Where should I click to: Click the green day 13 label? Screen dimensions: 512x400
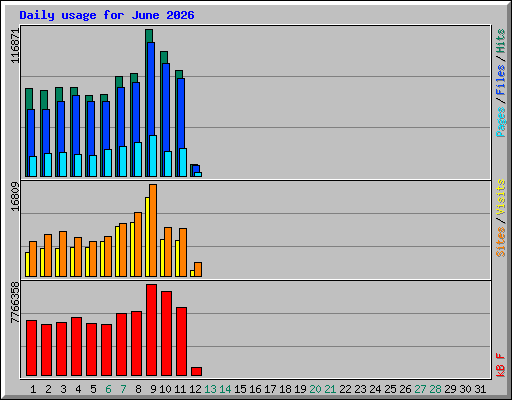tap(210, 389)
